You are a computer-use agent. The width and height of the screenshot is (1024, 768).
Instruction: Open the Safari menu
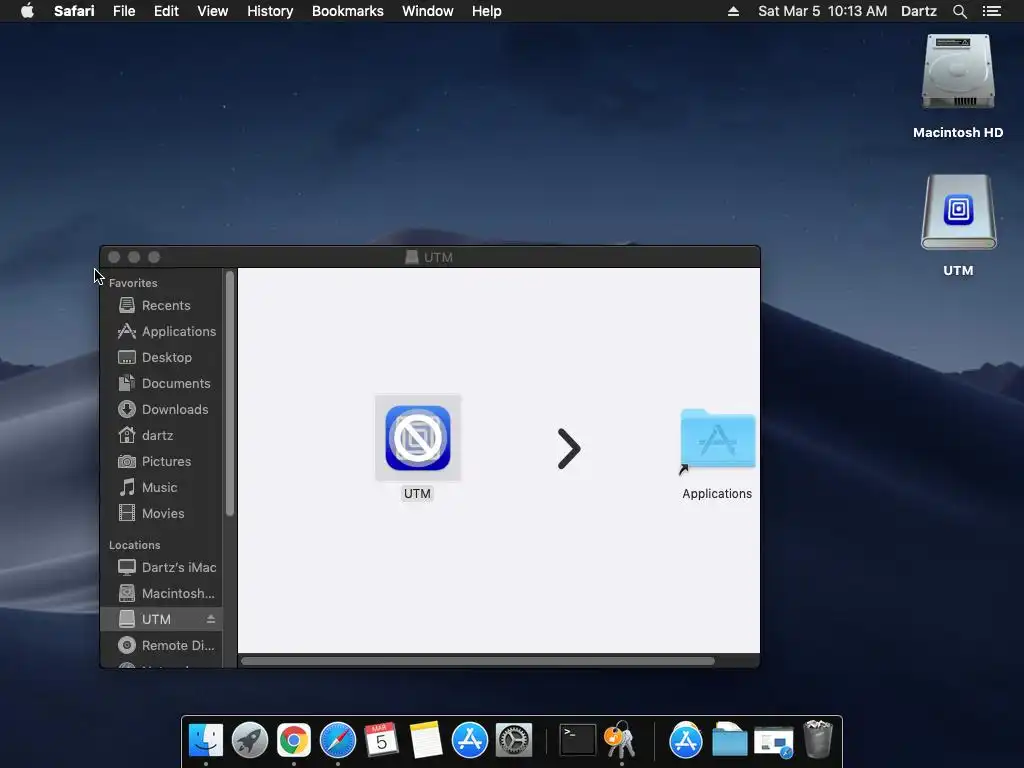pyautogui.click(x=74, y=11)
